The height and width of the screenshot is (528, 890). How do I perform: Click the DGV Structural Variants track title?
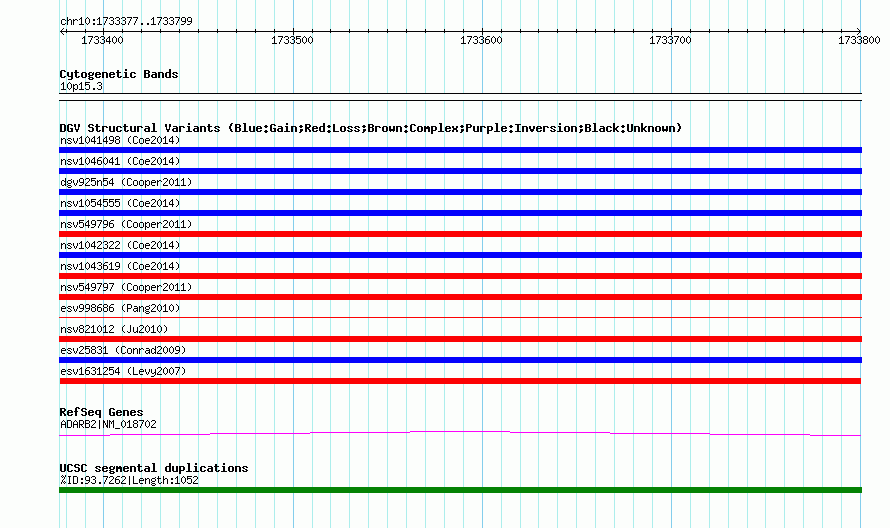pos(371,128)
